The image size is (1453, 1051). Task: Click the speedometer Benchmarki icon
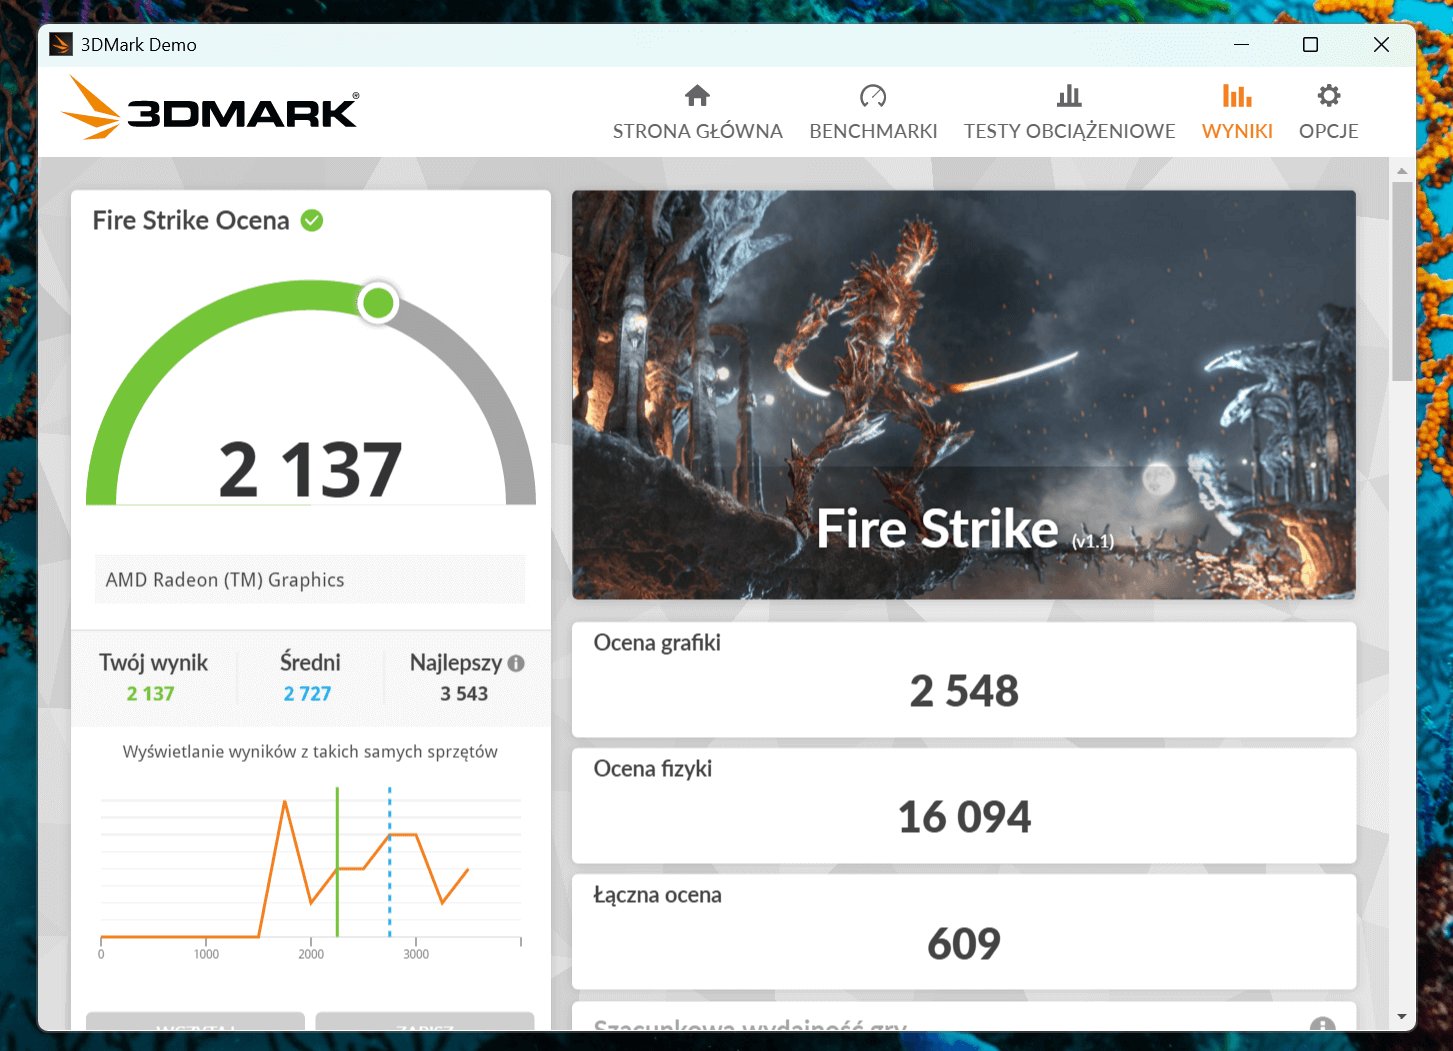point(873,96)
